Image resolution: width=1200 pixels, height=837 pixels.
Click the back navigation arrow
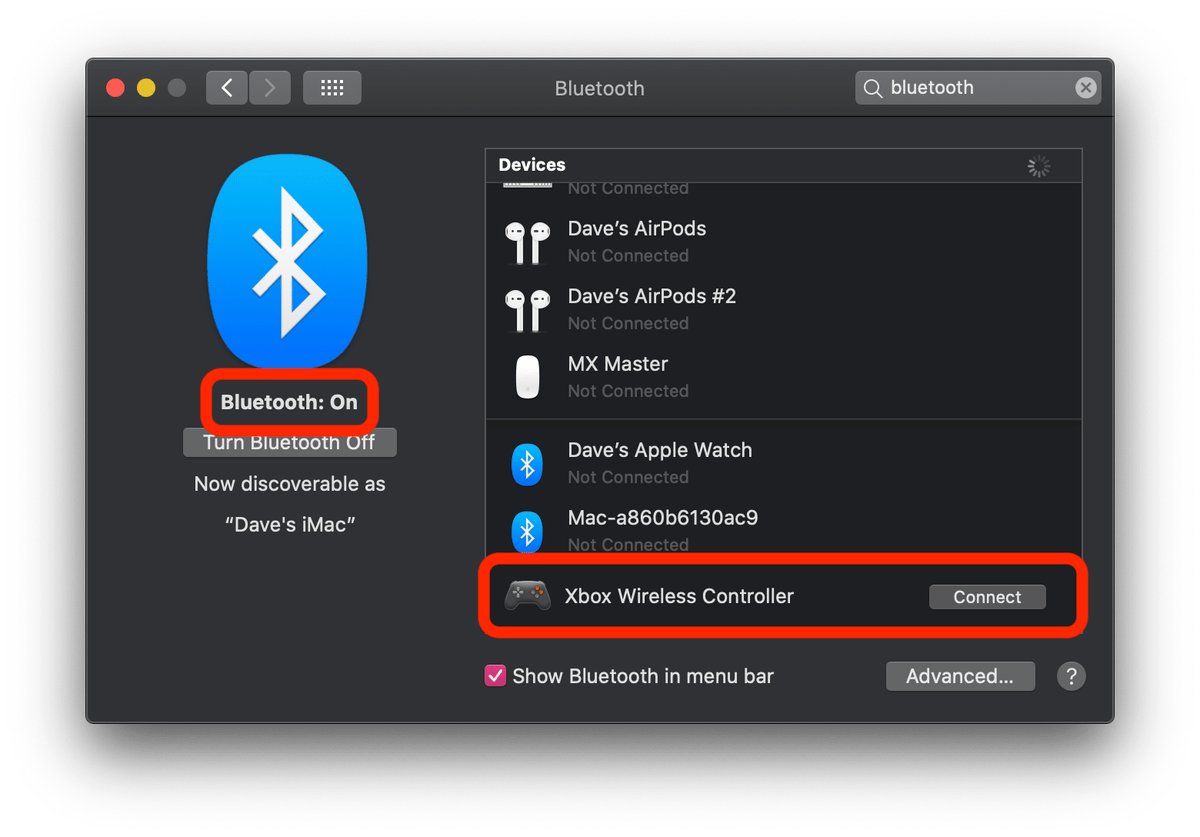click(x=227, y=87)
